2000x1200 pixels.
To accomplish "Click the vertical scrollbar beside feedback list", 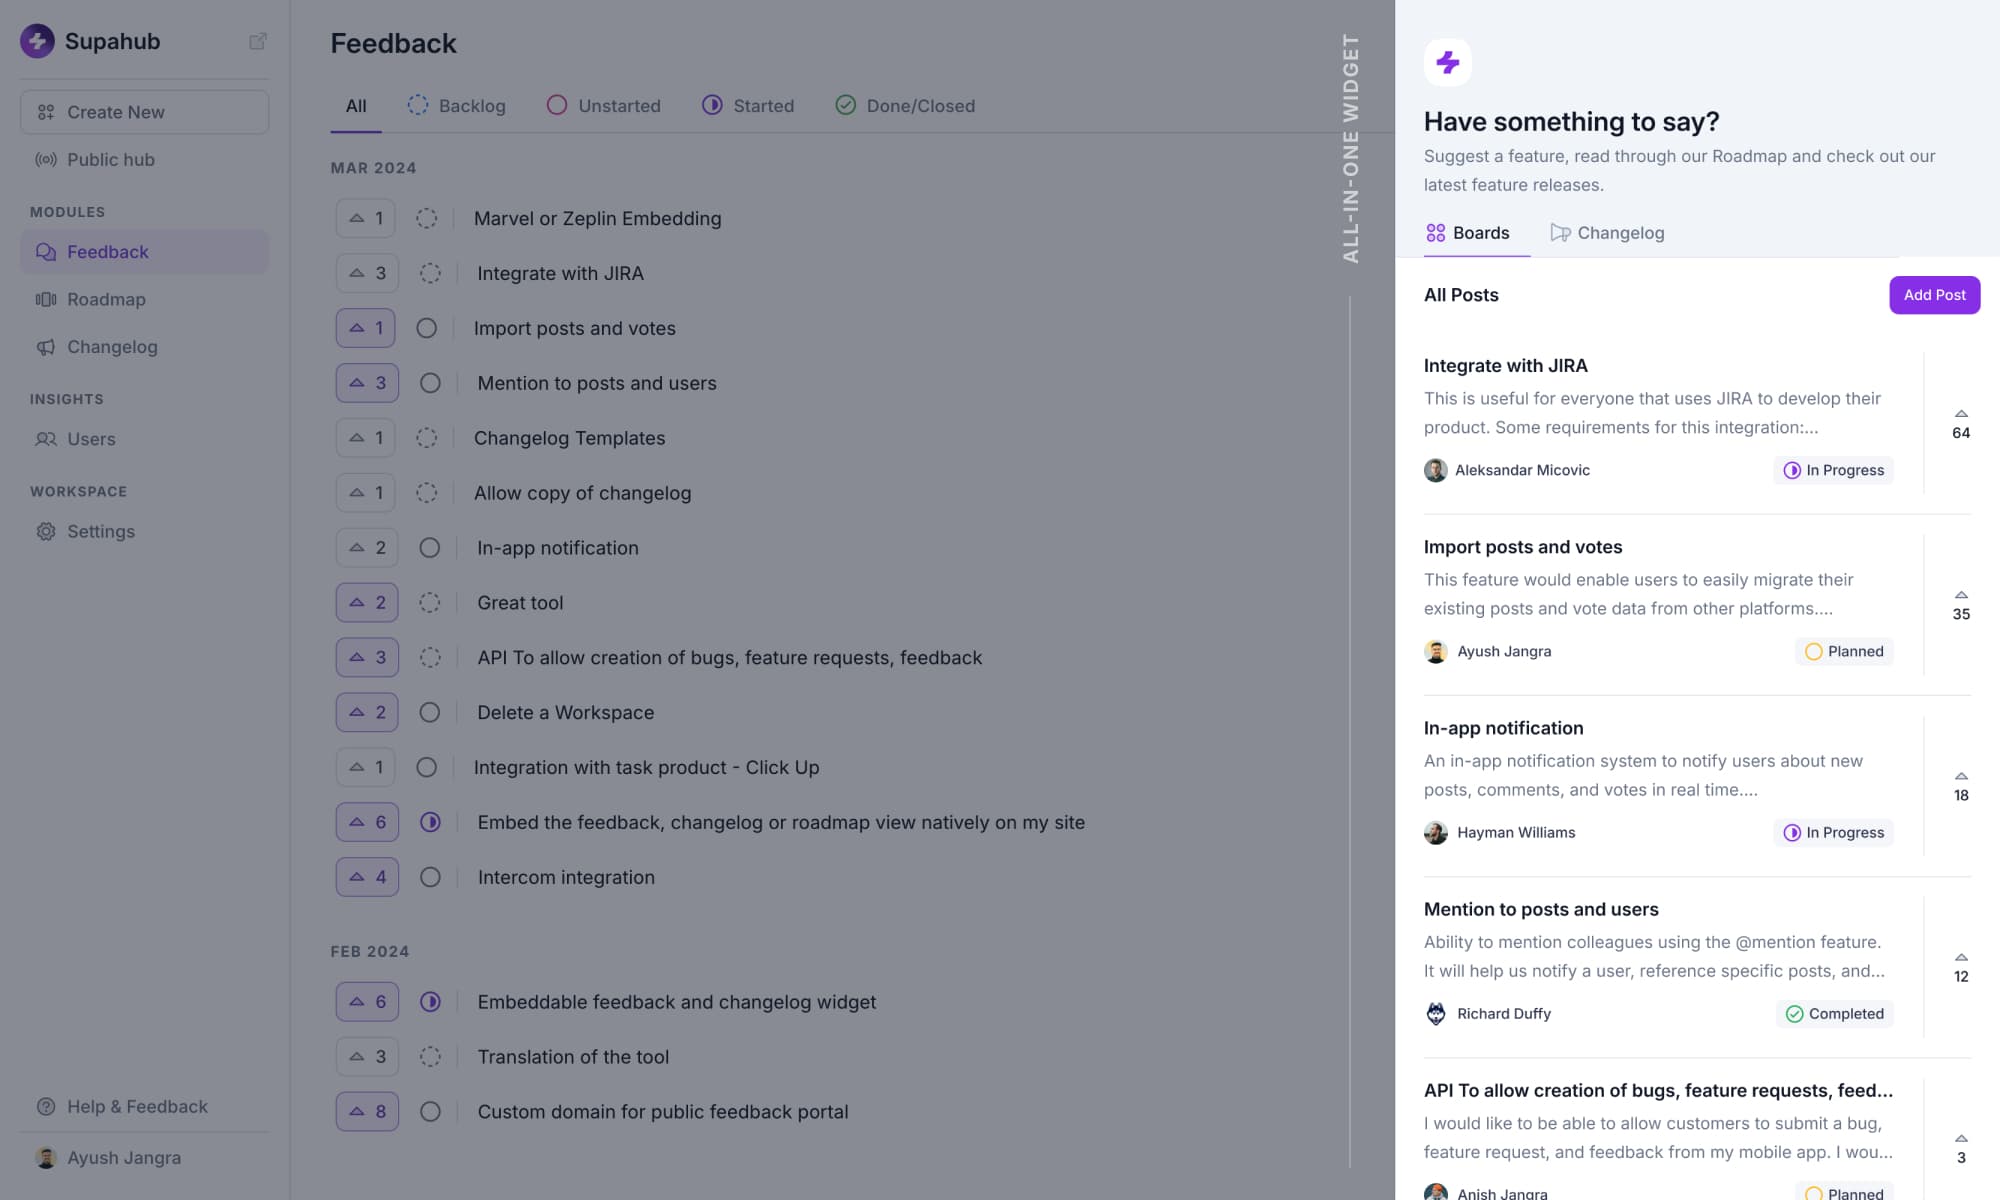I will click(x=1349, y=730).
